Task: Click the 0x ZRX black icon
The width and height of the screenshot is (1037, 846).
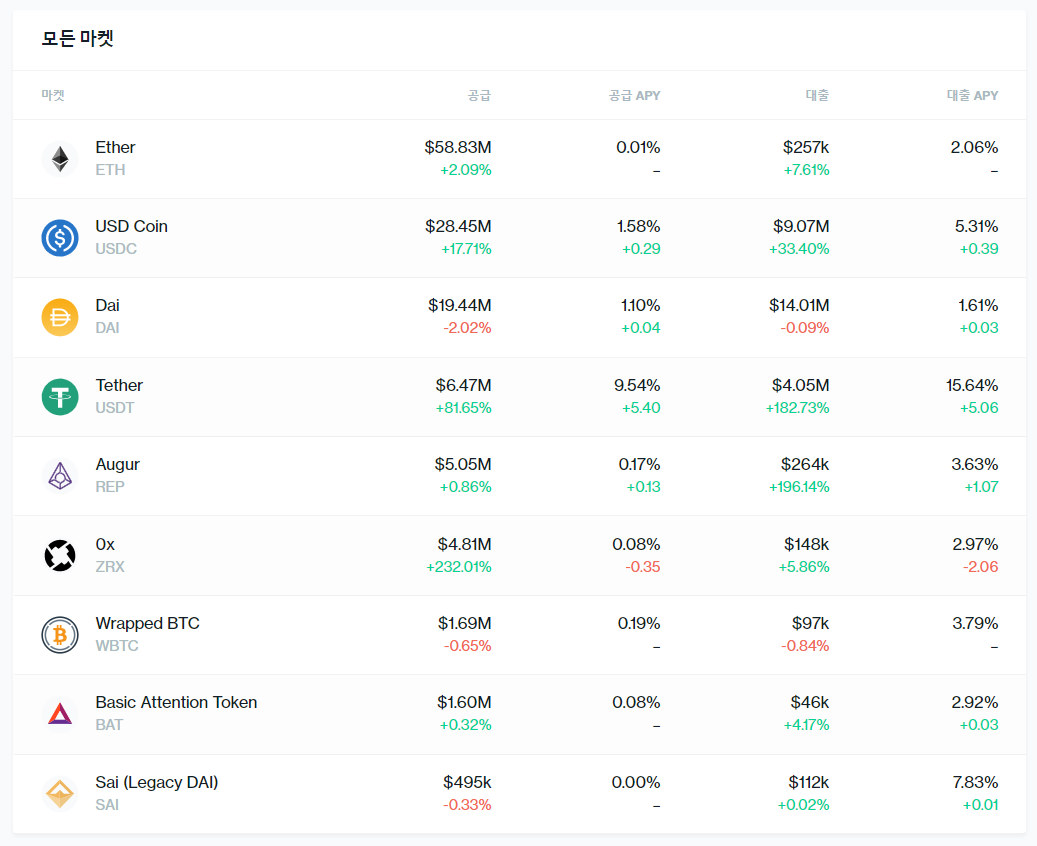Action: tap(60, 556)
